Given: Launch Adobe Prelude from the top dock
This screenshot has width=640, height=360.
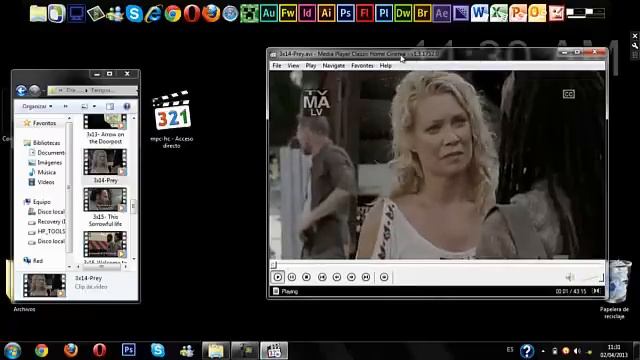Looking at the screenshot, I should (384, 13).
